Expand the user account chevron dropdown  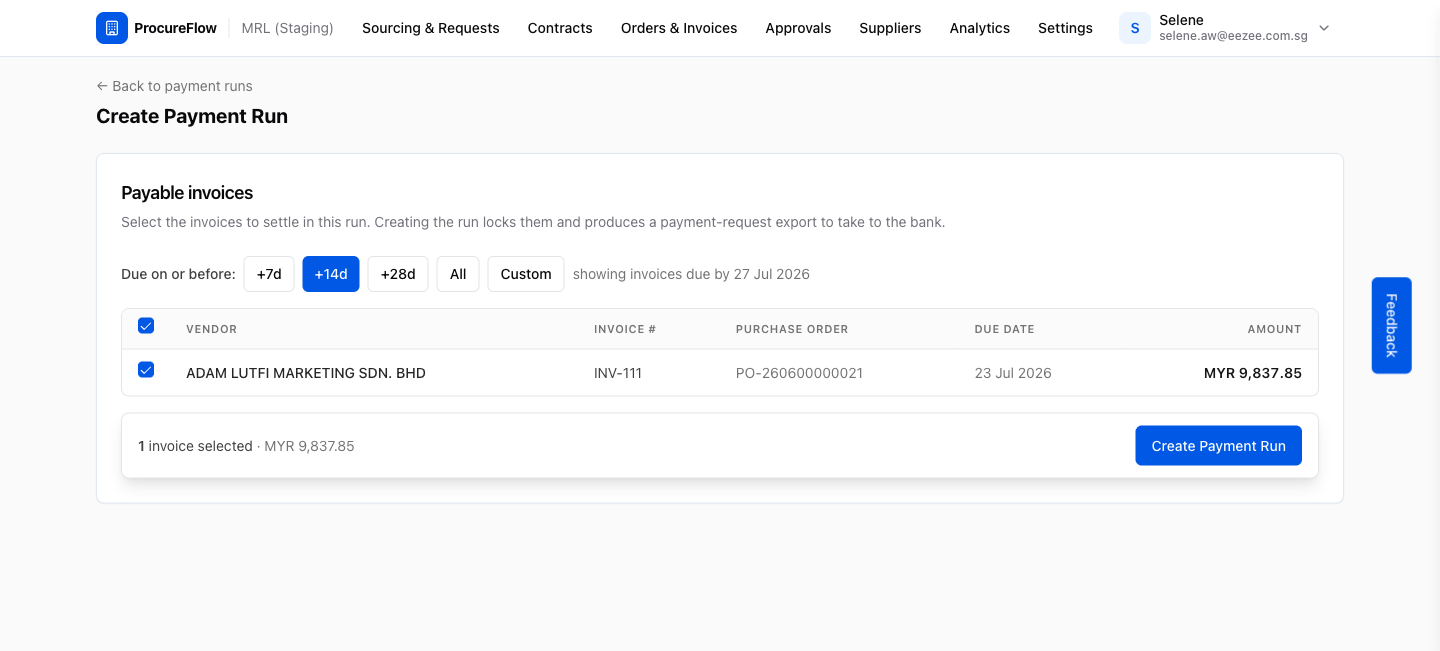tap(1324, 28)
